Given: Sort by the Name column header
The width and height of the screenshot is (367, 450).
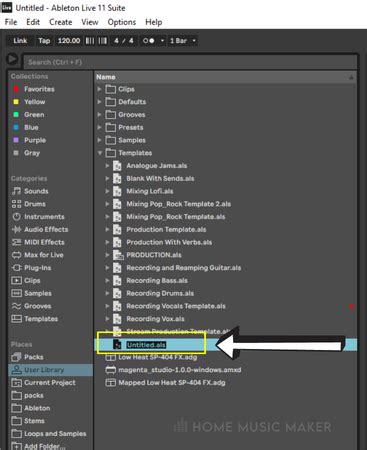Looking at the screenshot, I should [x=106, y=77].
